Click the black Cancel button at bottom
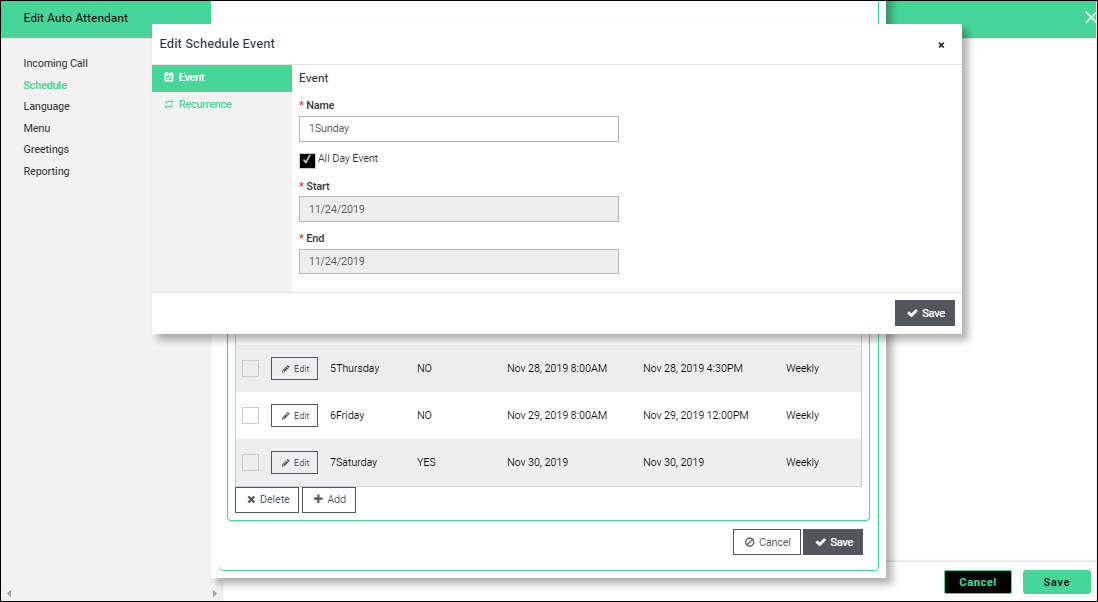The height and width of the screenshot is (602, 1098). pyautogui.click(x=977, y=582)
